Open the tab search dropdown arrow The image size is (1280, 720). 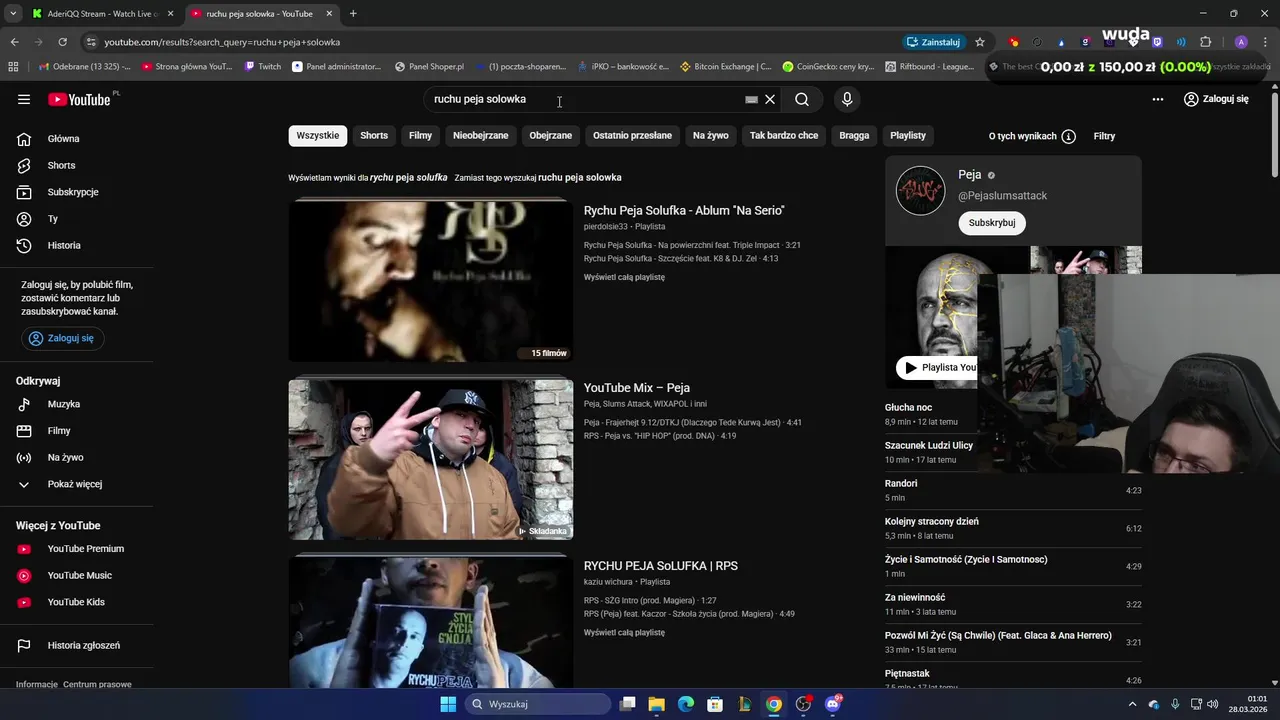(12, 14)
